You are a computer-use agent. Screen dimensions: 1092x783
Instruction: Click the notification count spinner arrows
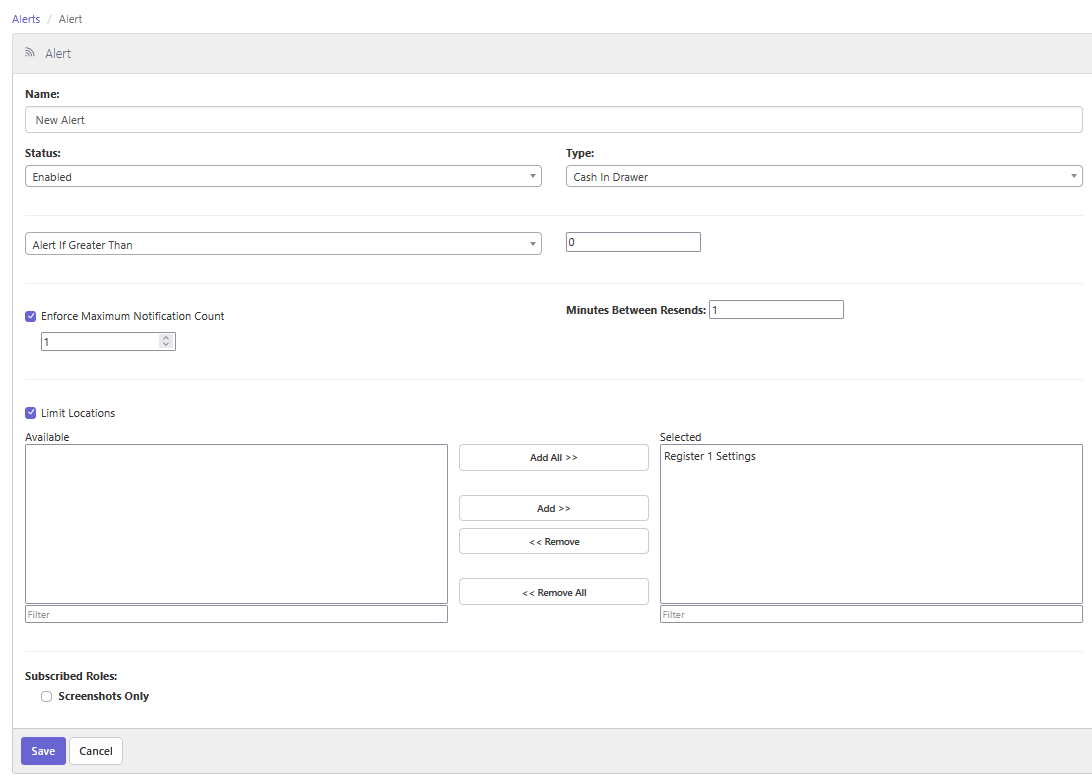(x=166, y=341)
